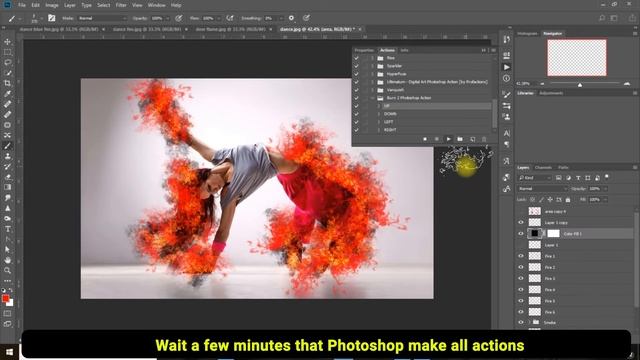Hide the Fire 2 layer
The image size is (640, 360).
click(521, 267)
